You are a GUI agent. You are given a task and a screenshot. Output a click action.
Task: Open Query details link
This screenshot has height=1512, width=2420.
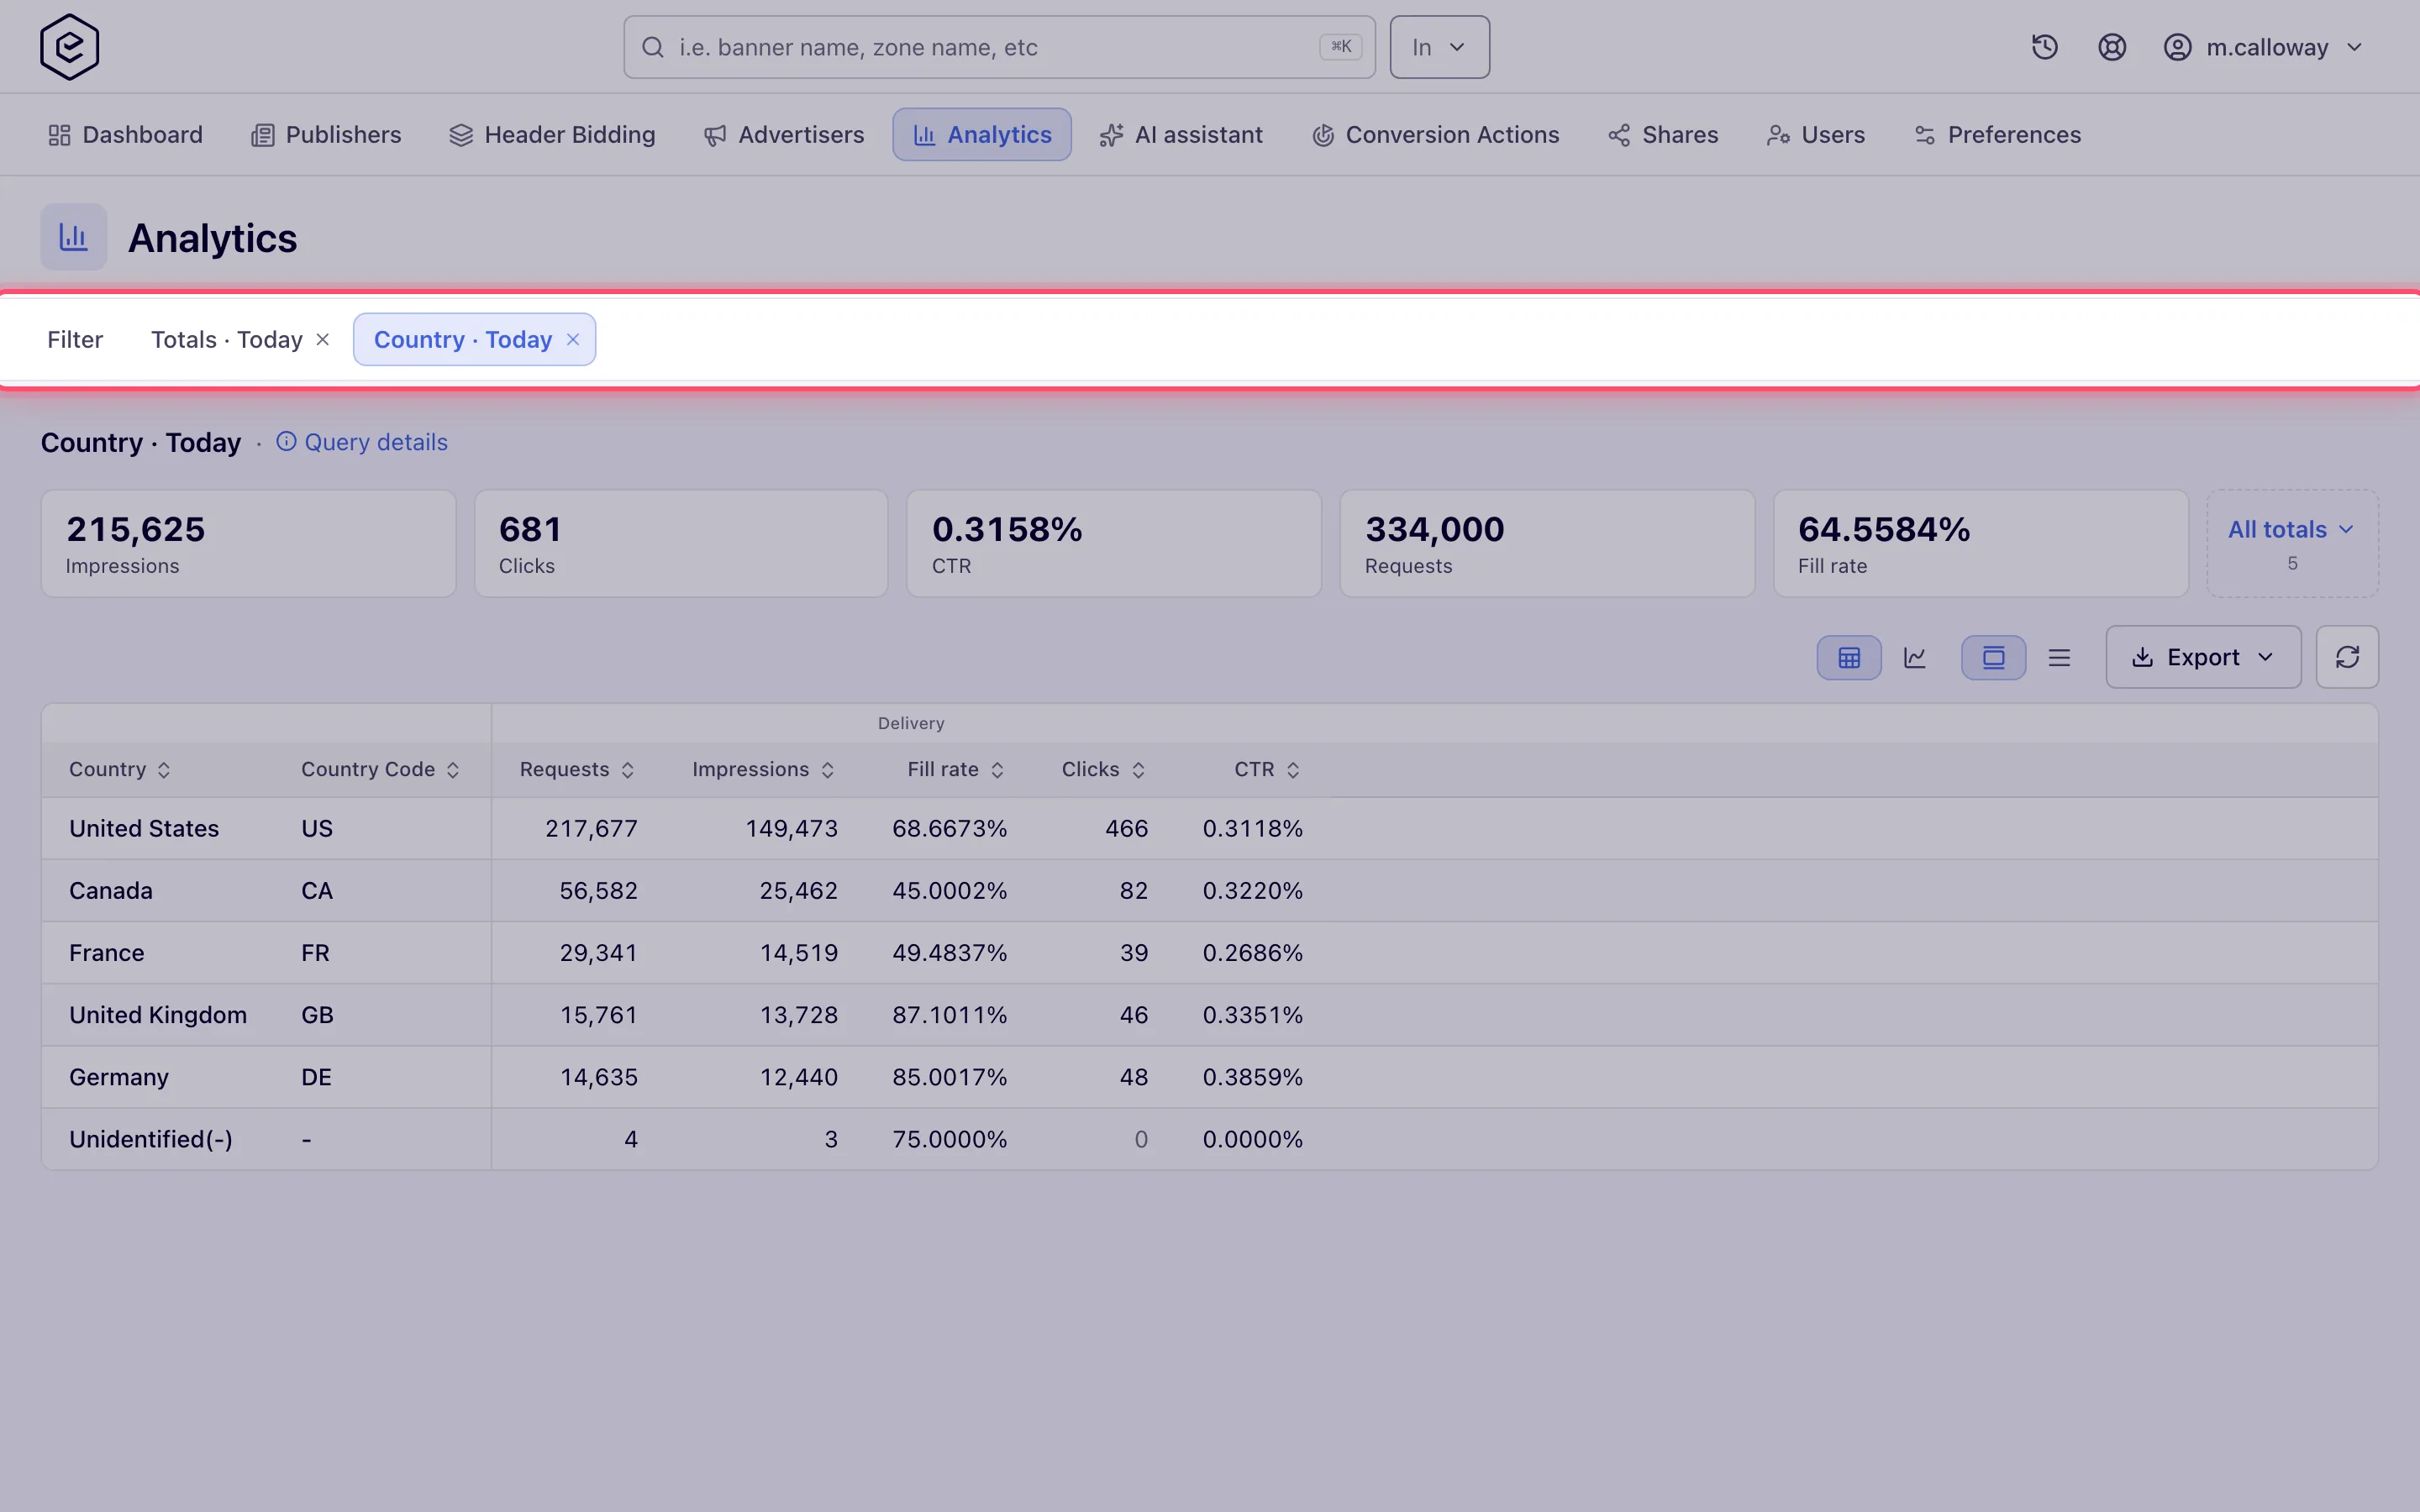[362, 442]
